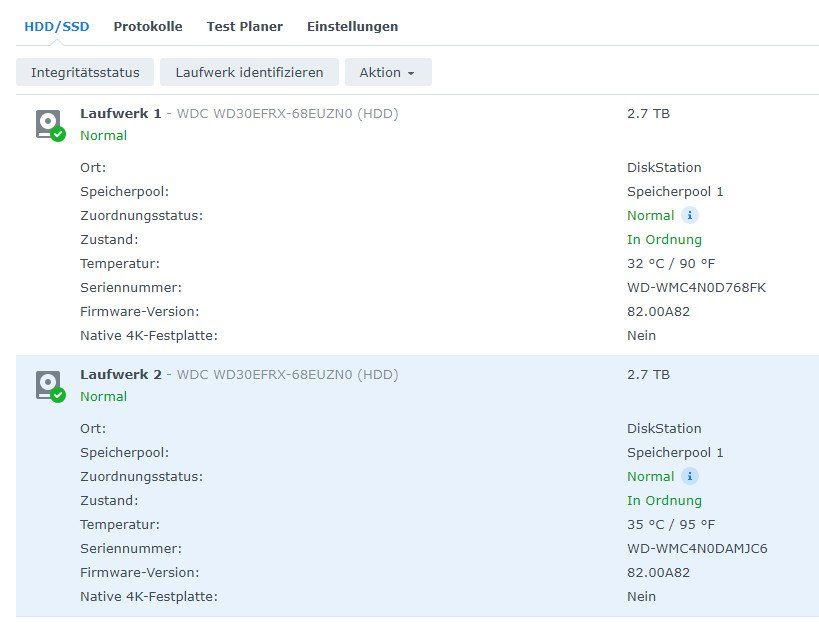Image resolution: width=819 pixels, height=631 pixels.
Task: Go to the Einstellungen tab
Action: pos(353,27)
